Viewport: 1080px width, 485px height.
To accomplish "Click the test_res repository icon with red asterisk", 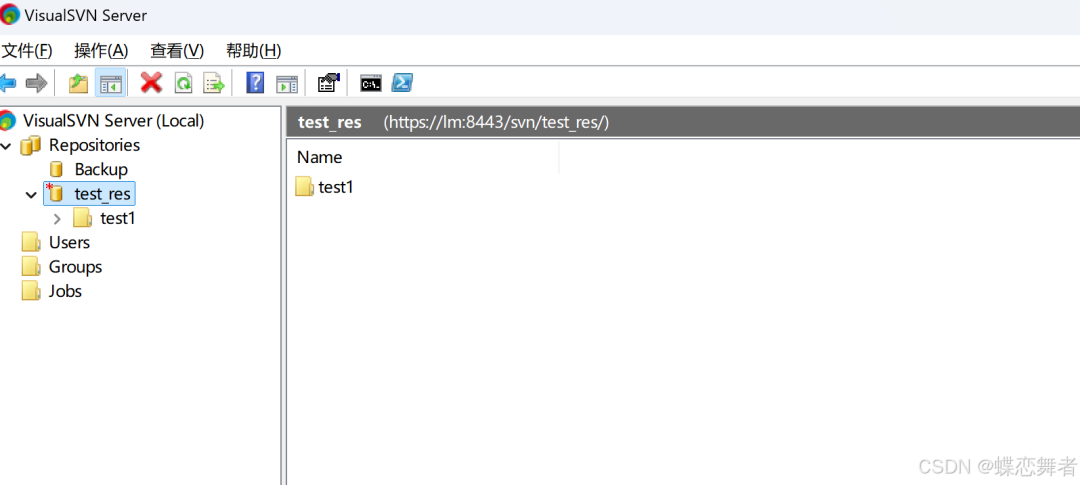I will point(55,194).
